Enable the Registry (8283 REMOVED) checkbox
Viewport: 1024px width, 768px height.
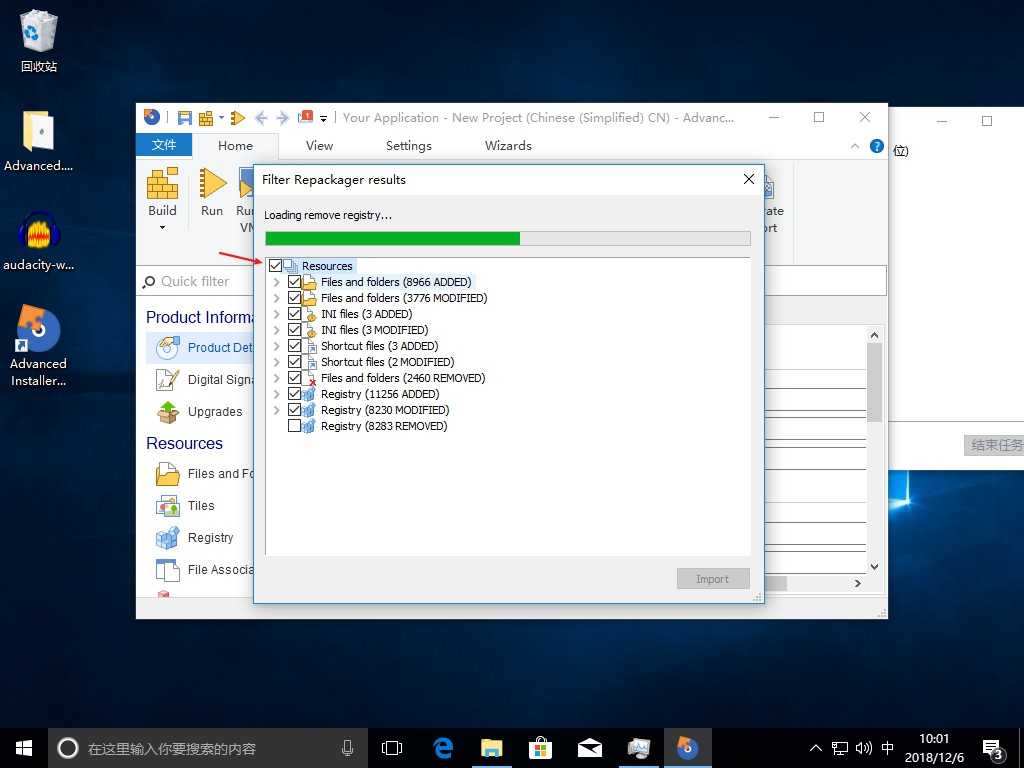[294, 426]
